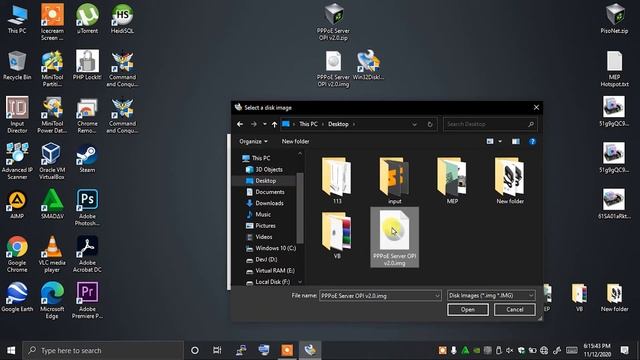Select Downloads in navigation pane

(x=265, y=203)
